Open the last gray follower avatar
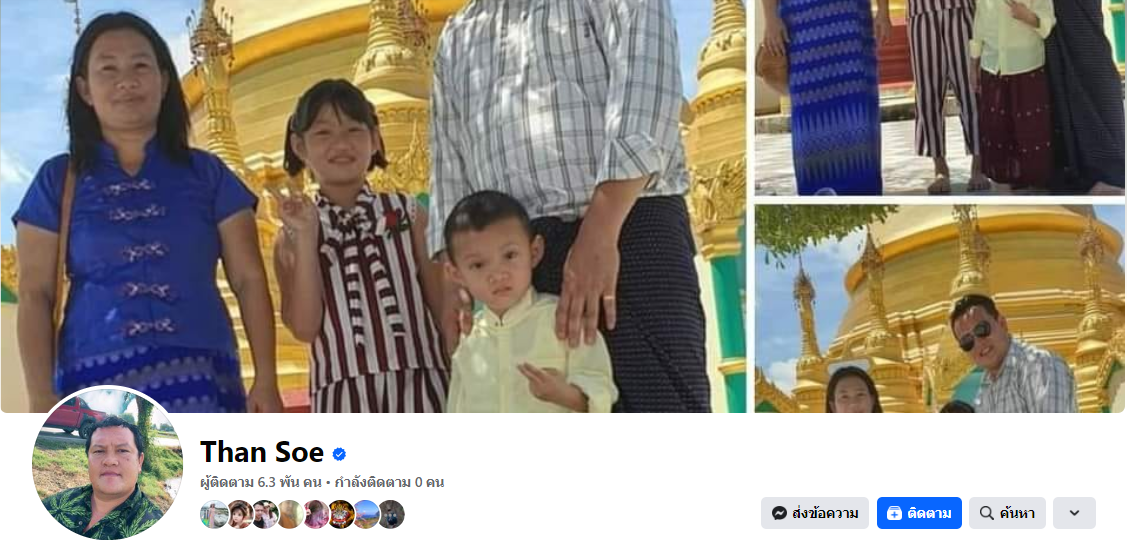Image resolution: width=1127 pixels, height=555 pixels. [391, 514]
